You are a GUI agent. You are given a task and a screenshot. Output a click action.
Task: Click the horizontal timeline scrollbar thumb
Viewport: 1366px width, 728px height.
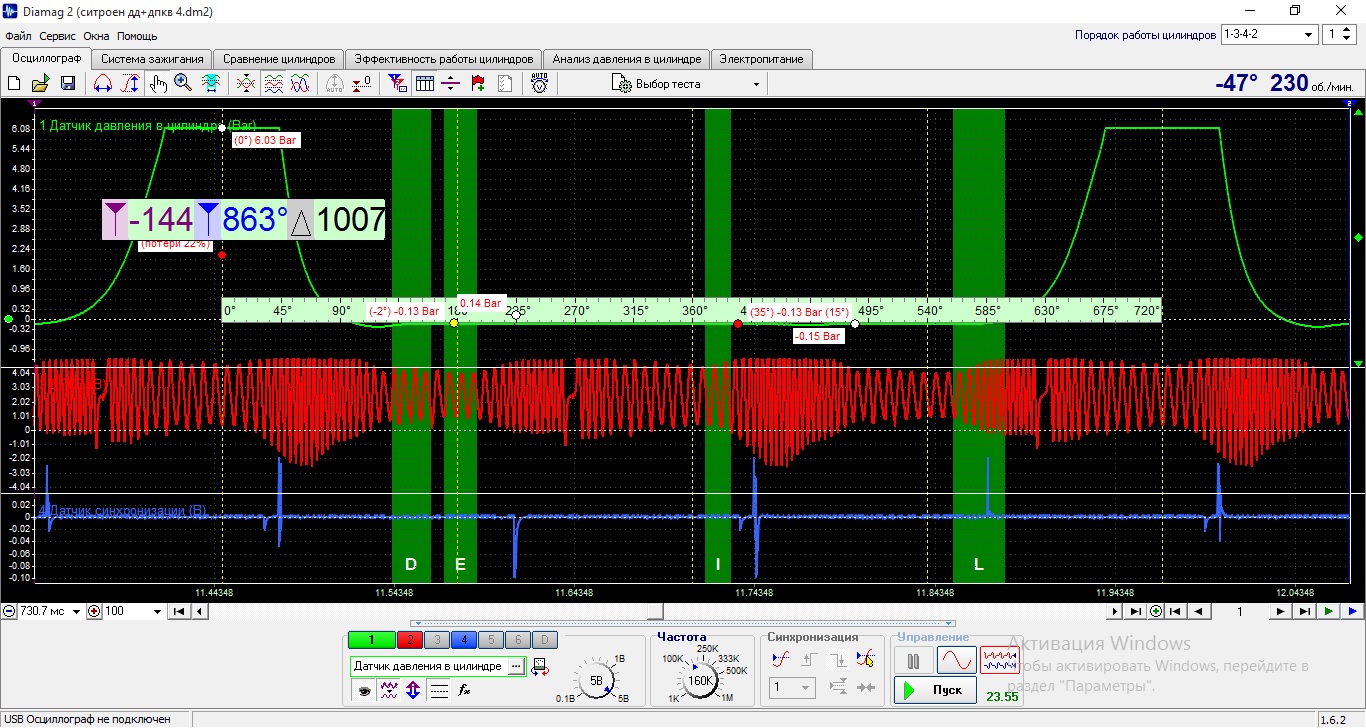click(x=654, y=611)
